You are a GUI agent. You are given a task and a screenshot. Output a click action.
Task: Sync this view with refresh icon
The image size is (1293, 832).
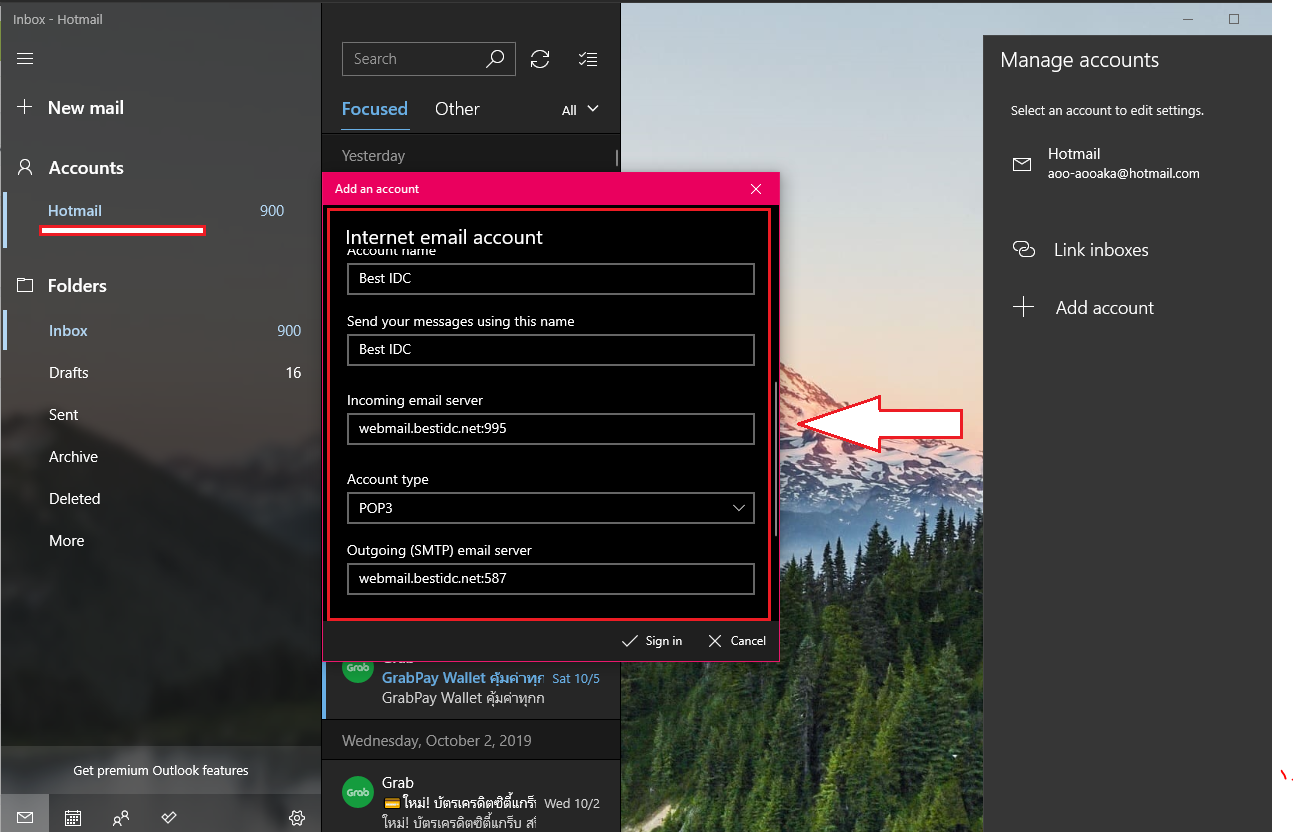tap(540, 59)
